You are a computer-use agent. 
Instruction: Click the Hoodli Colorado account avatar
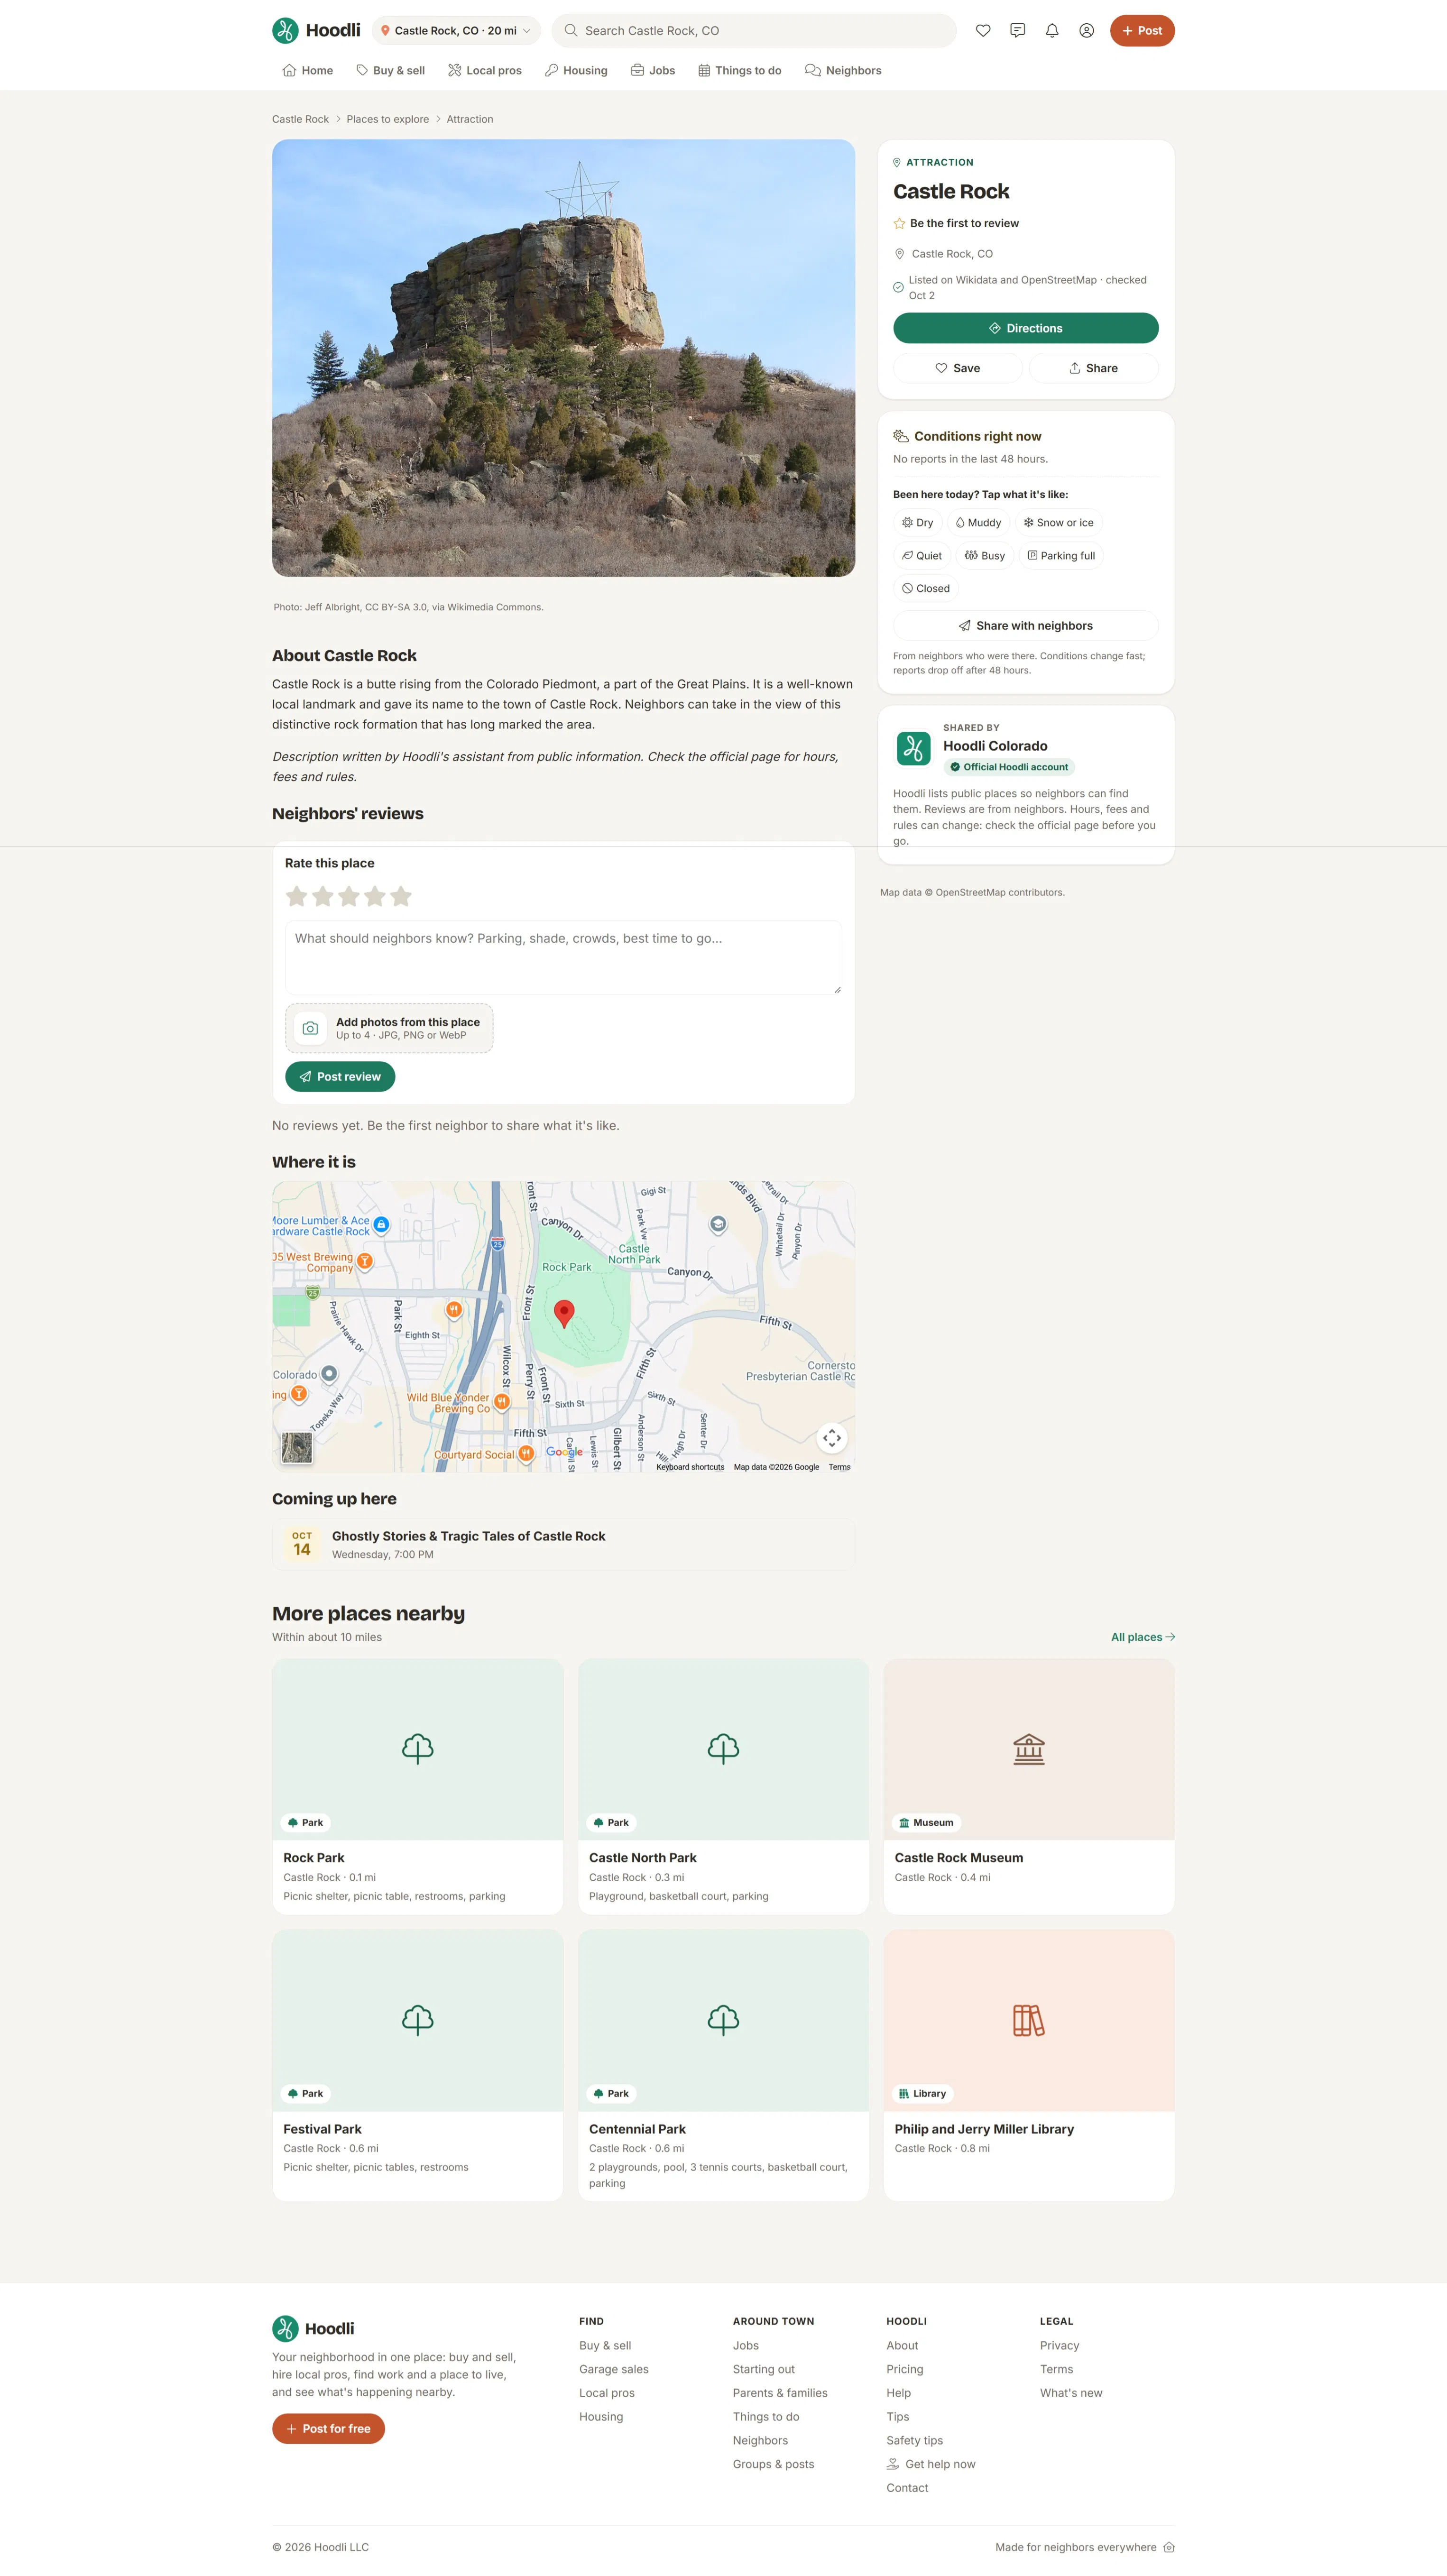[x=913, y=748]
